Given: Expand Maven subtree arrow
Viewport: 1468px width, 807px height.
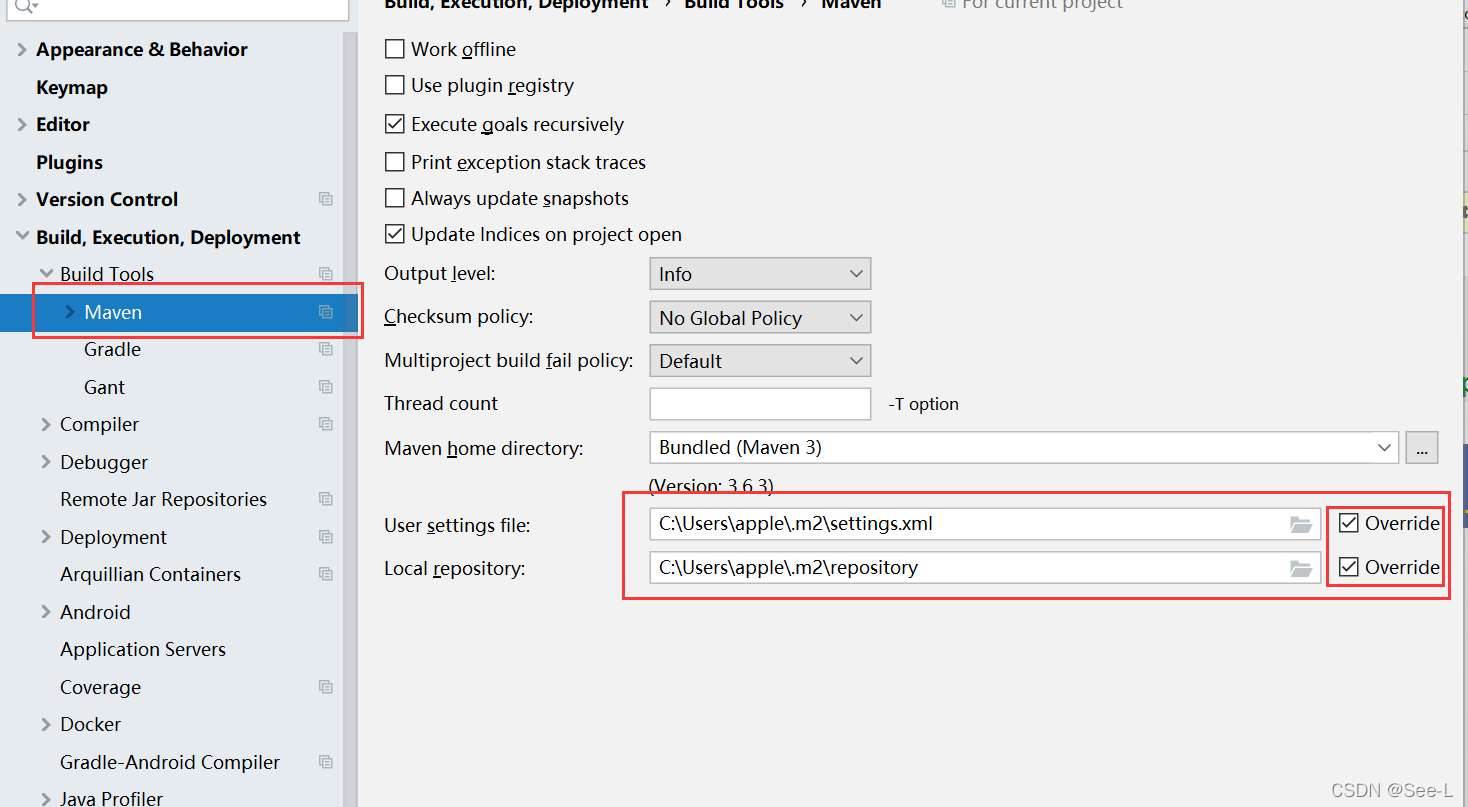Looking at the screenshot, I should click(70, 312).
